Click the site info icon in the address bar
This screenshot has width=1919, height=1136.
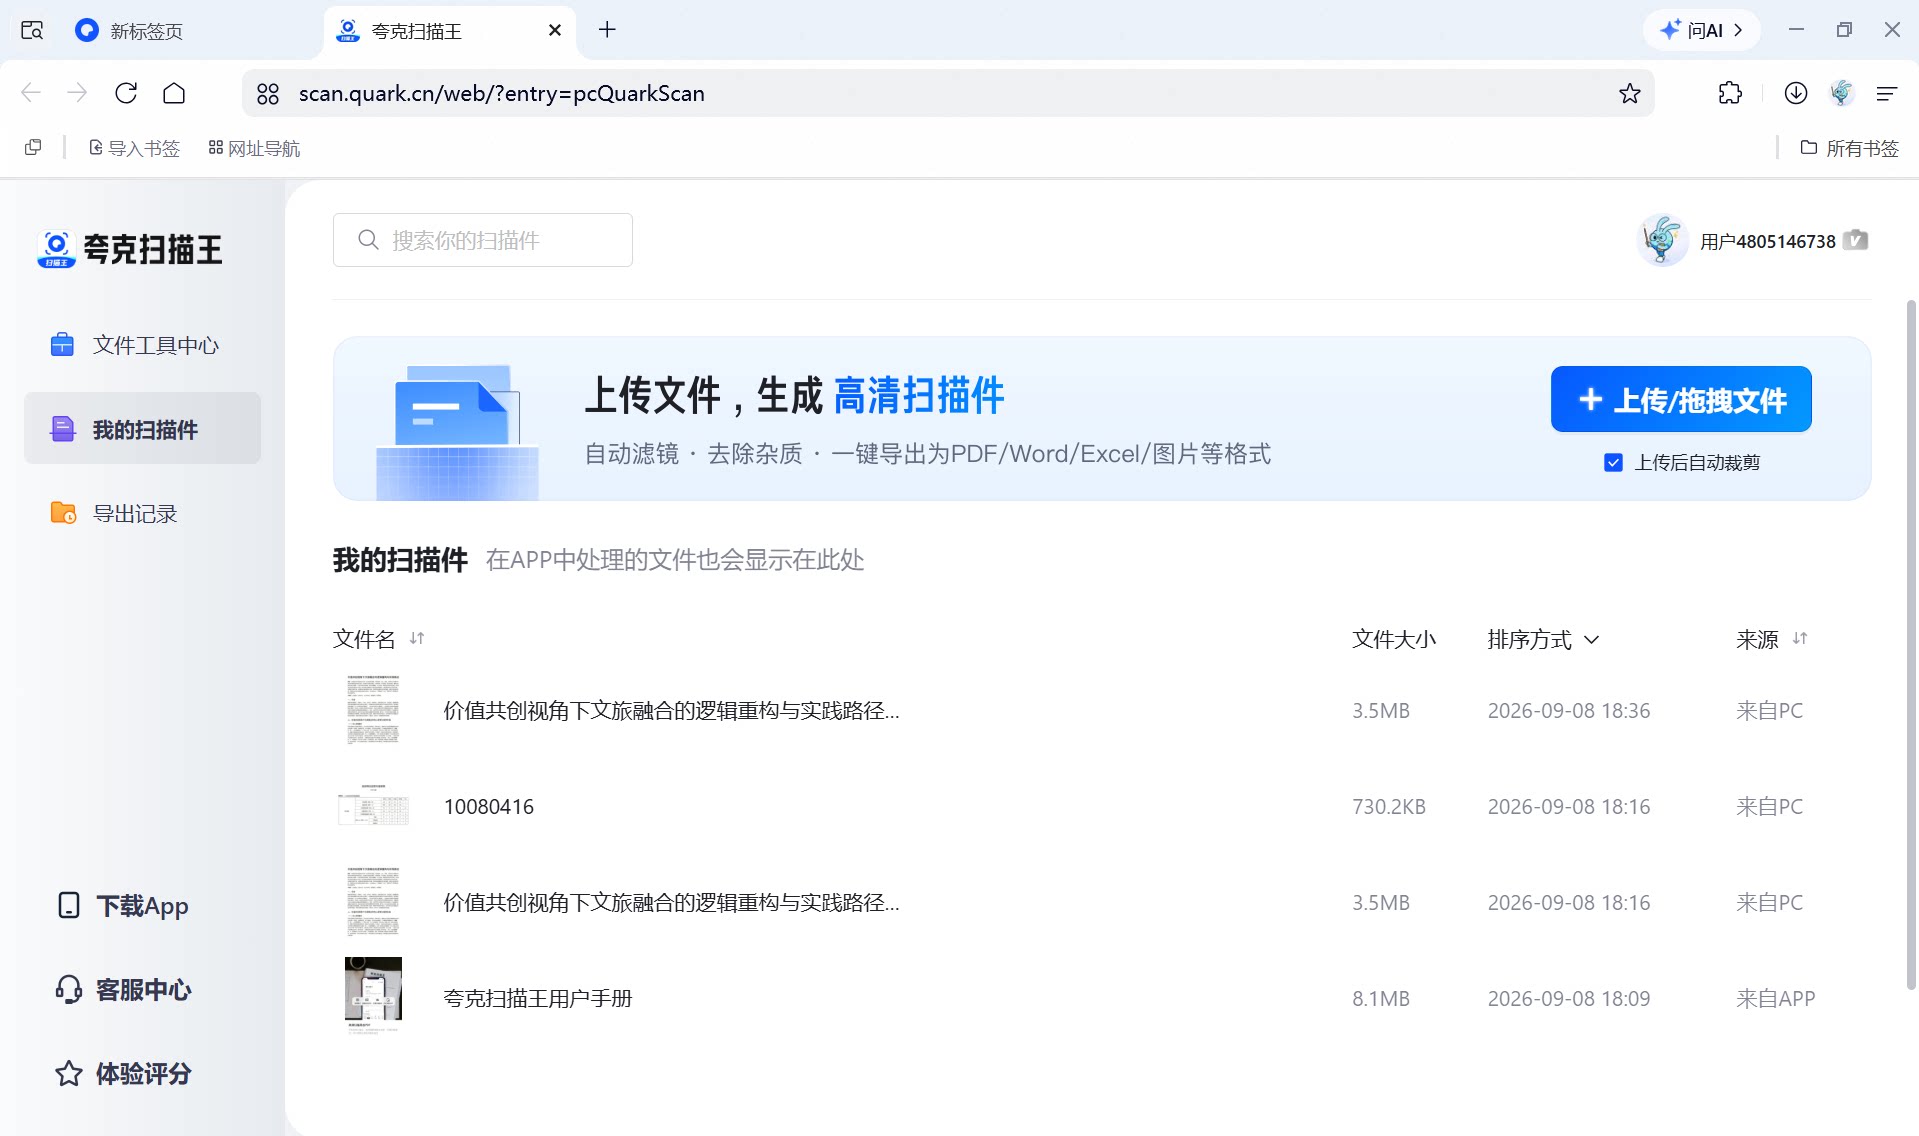click(268, 94)
